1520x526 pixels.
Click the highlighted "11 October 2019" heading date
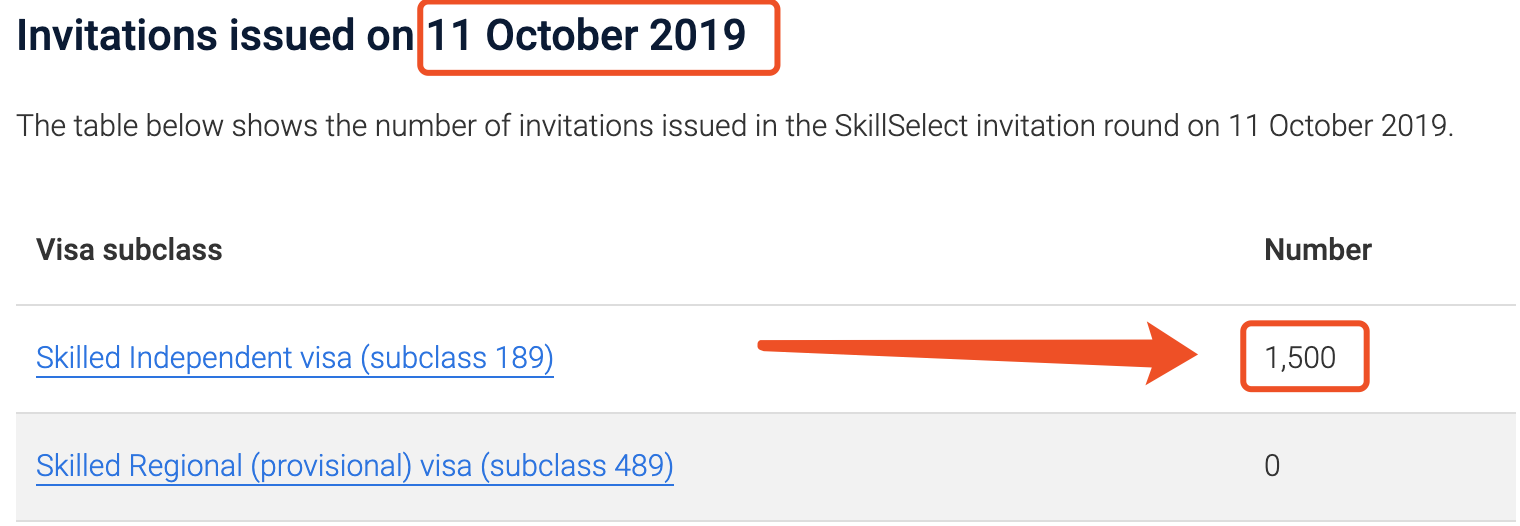tap(588, 36)
